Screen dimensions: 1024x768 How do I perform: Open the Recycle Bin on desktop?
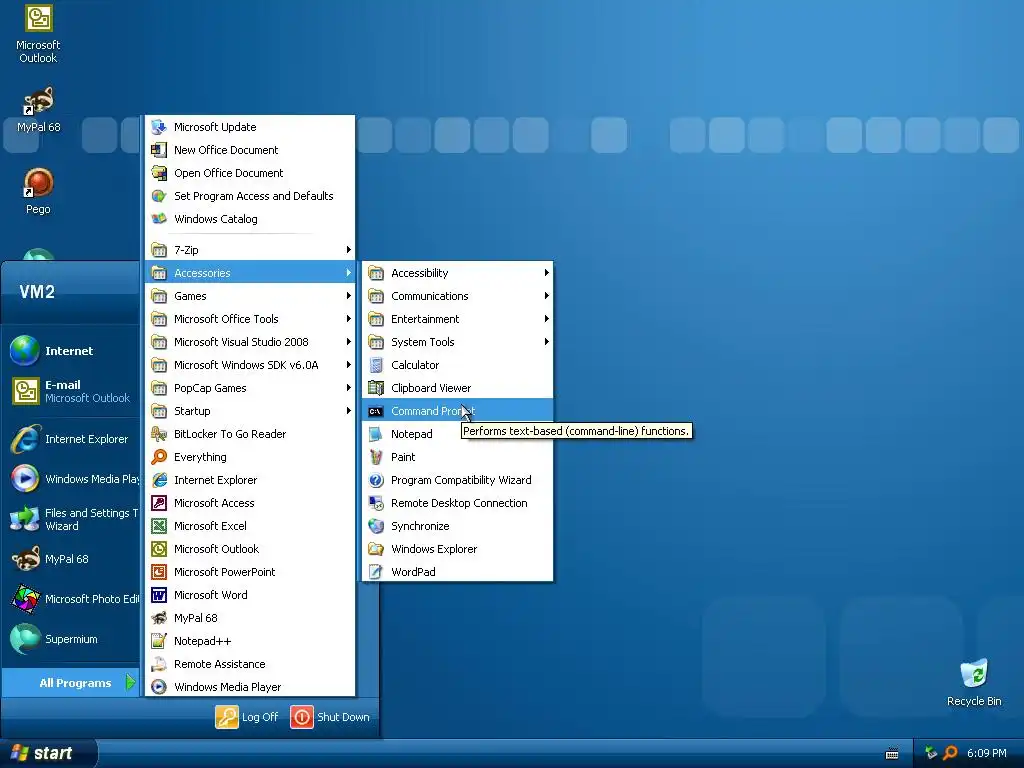(974, 682)
